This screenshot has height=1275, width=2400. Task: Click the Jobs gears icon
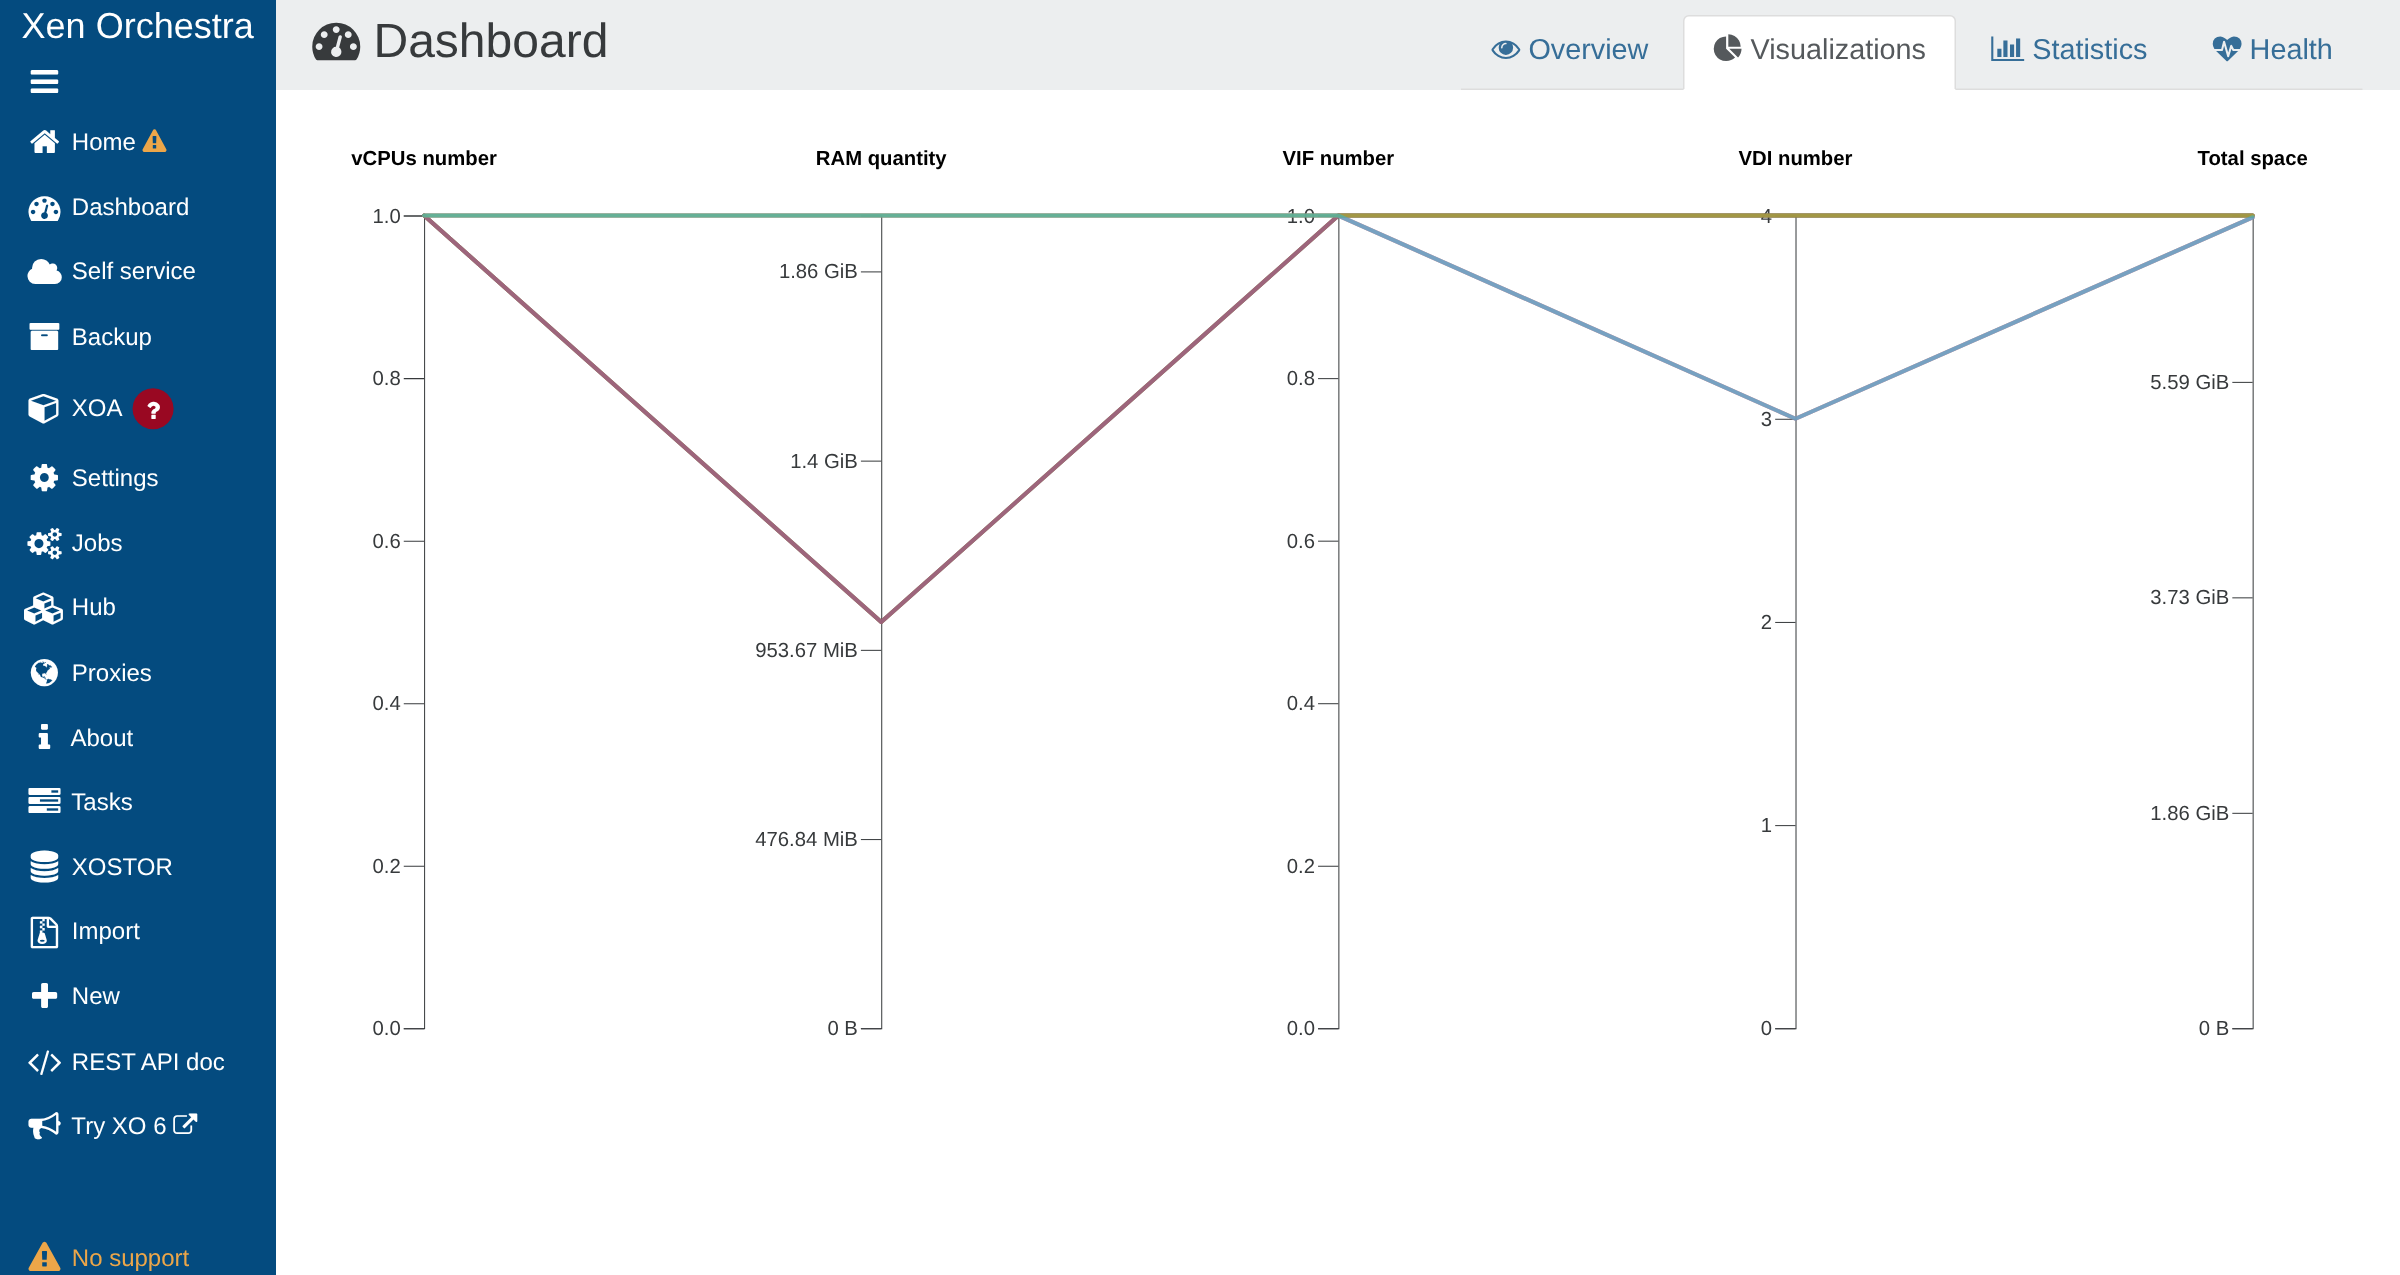44,543
